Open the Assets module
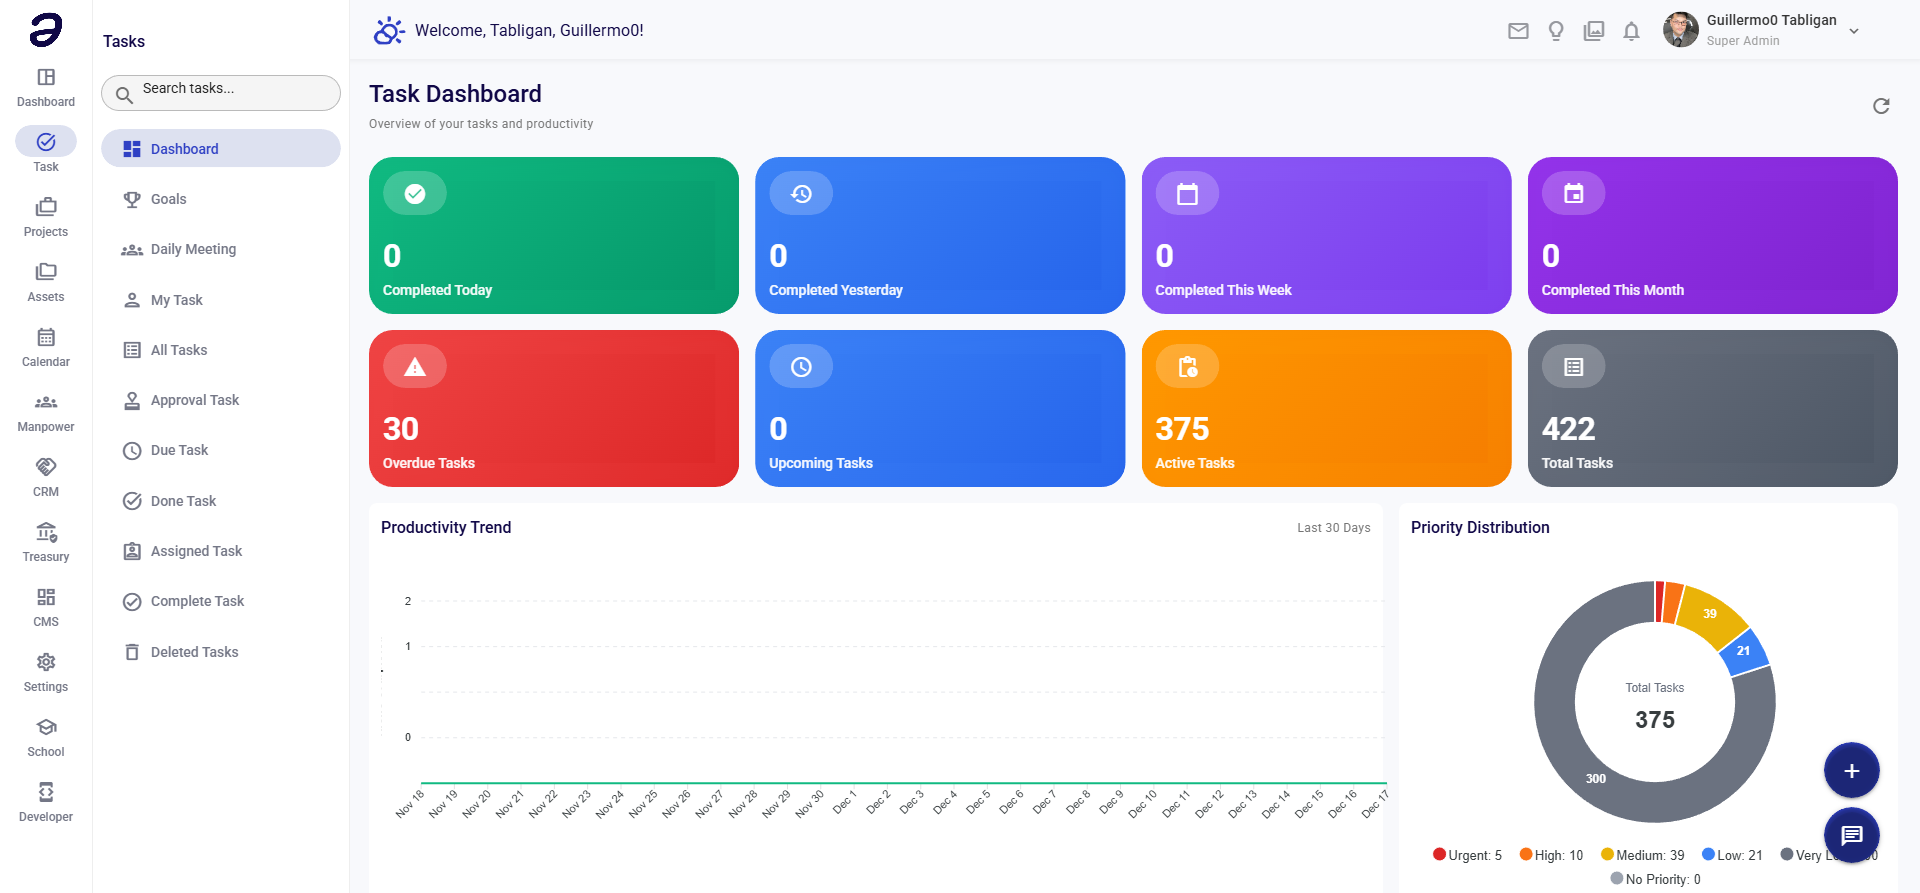This screenshot has height=893, width=1920. click(46, 283)
